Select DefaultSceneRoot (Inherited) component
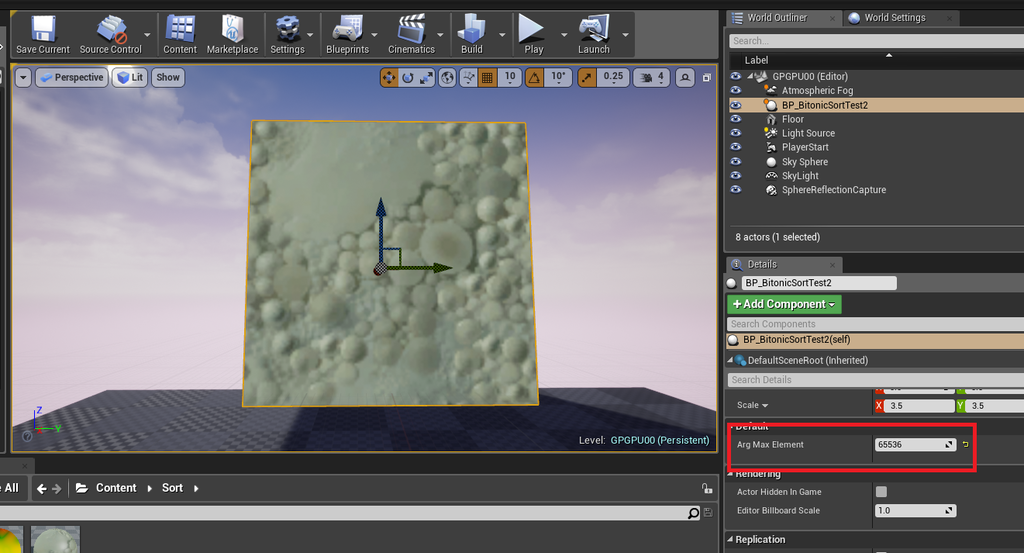This screenshot has height=553, width=1024. tap(807, 360)
